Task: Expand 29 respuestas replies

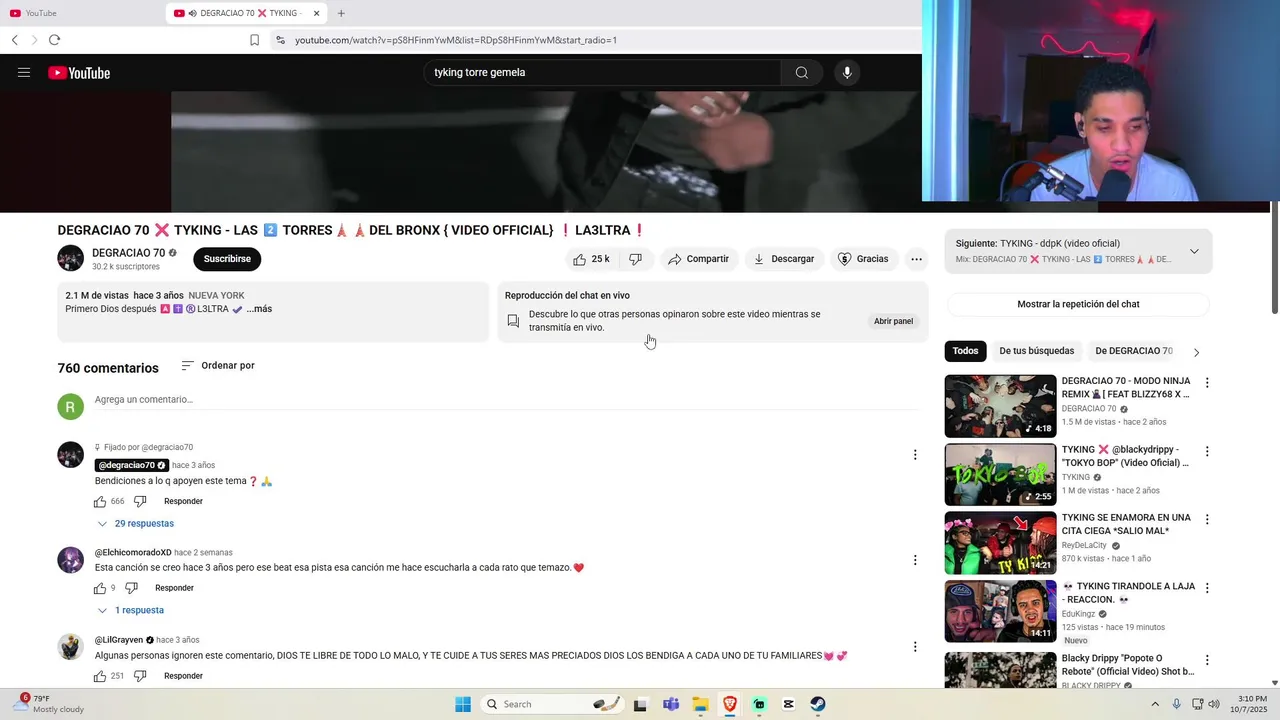Action: [x=135, y=524]
